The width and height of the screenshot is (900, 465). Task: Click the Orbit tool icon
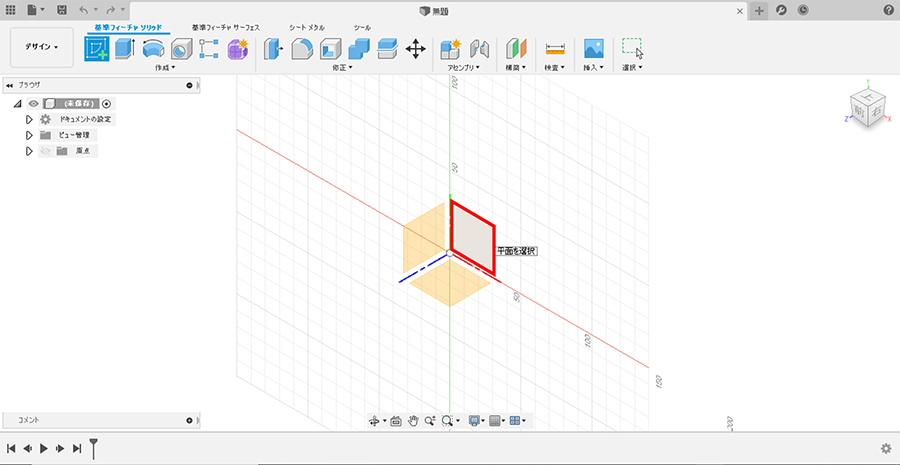click(x=374, y=421)
